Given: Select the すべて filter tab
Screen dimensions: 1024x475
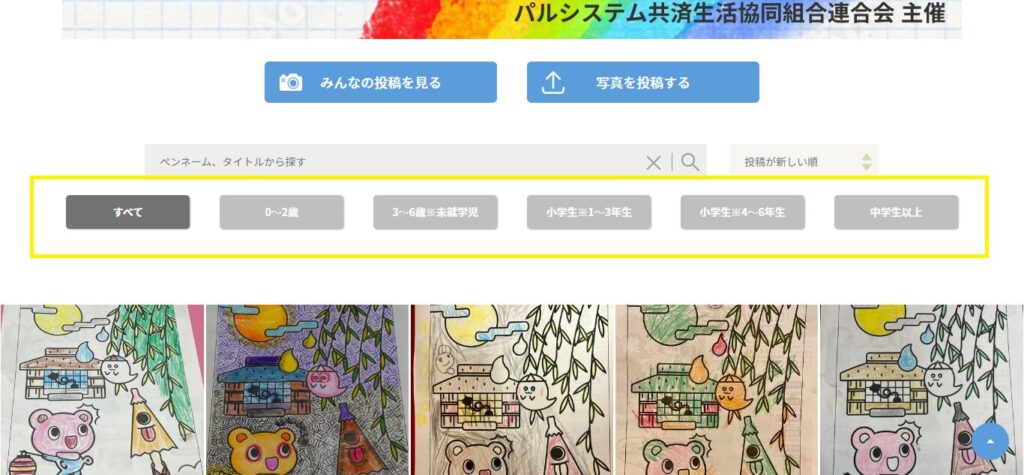Looking at the screenshot, I should pyautogui.click(x=128, y=212).
